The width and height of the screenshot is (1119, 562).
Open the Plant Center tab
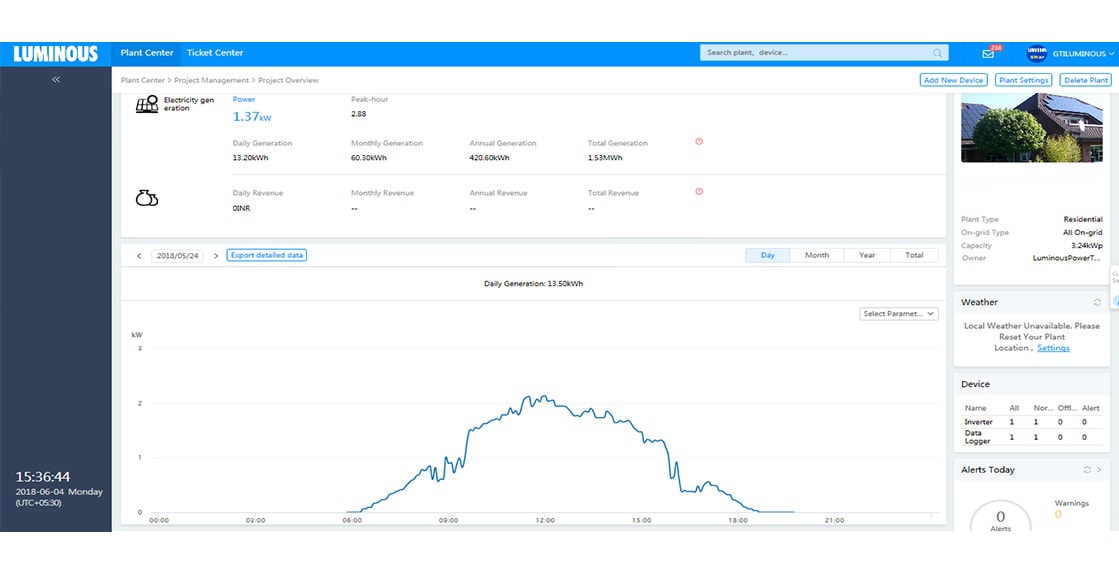pos(147,53)
